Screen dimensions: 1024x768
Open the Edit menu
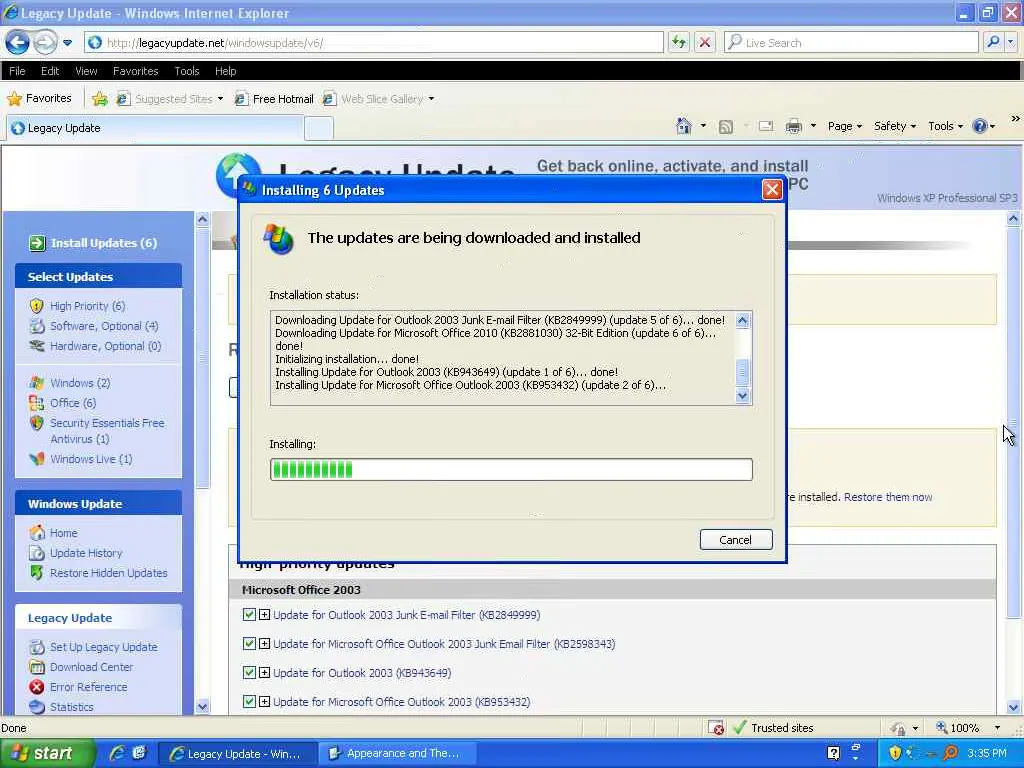point(50,71)
